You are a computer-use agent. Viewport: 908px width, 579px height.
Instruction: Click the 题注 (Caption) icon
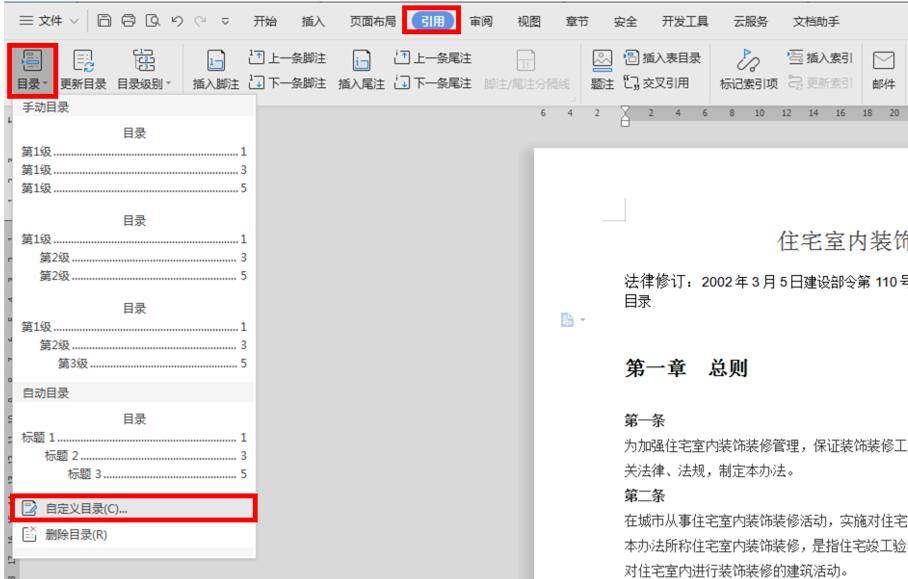tap(603, 60)
